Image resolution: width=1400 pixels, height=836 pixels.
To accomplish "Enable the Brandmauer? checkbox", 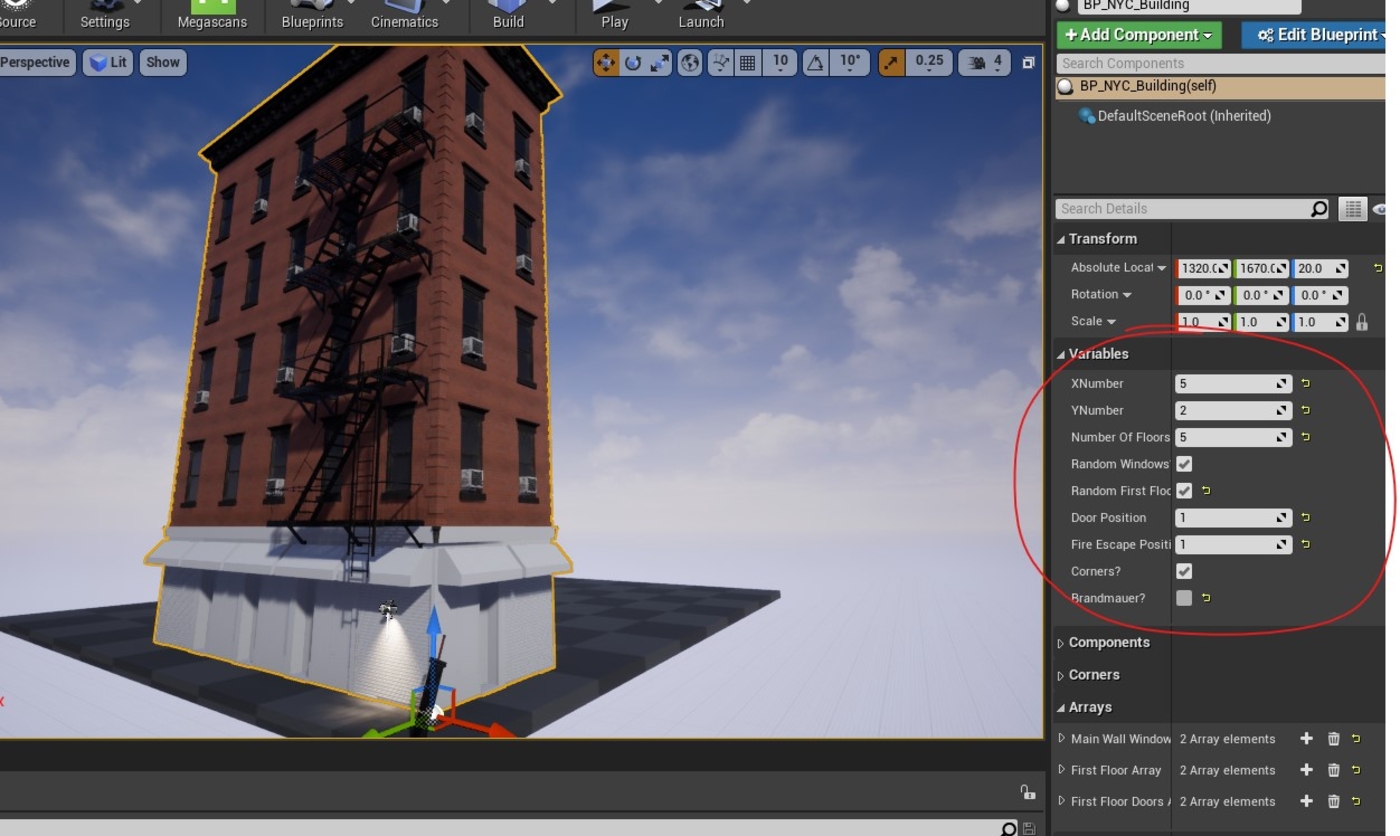I will point(1184,598).
